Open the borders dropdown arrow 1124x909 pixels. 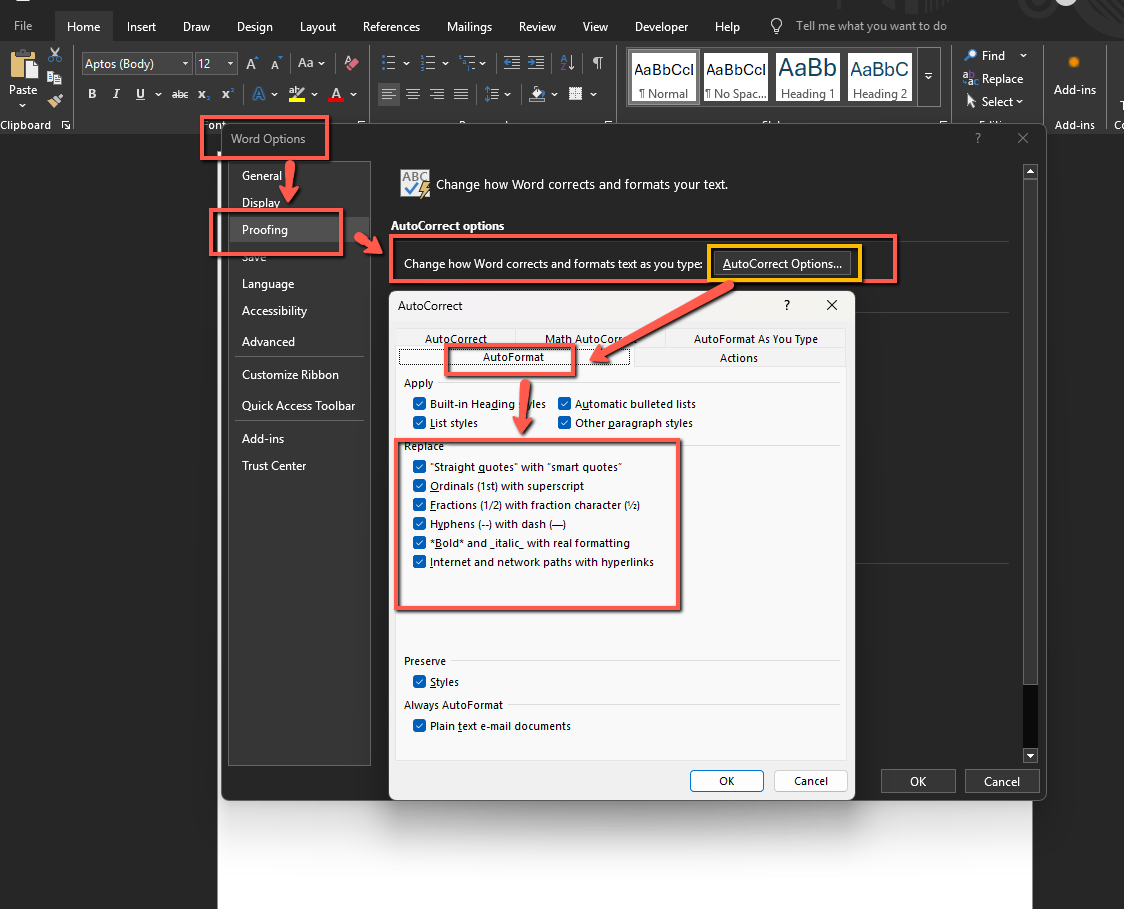[x=594, y=94]
